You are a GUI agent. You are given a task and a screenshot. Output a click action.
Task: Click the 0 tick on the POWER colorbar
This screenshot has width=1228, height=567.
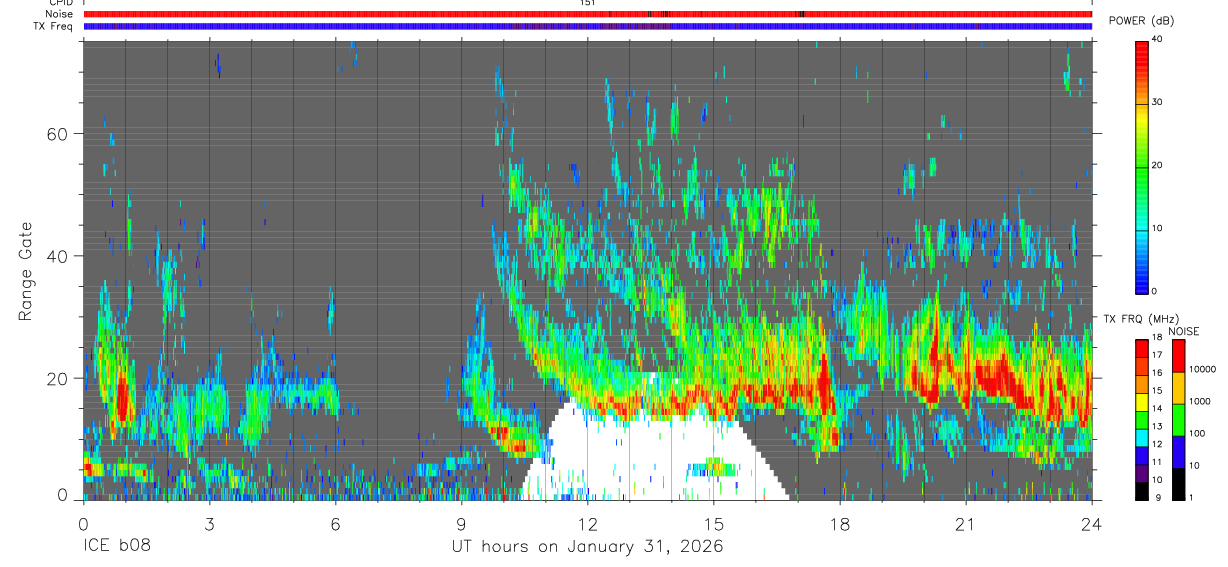tap(1156, 291)
